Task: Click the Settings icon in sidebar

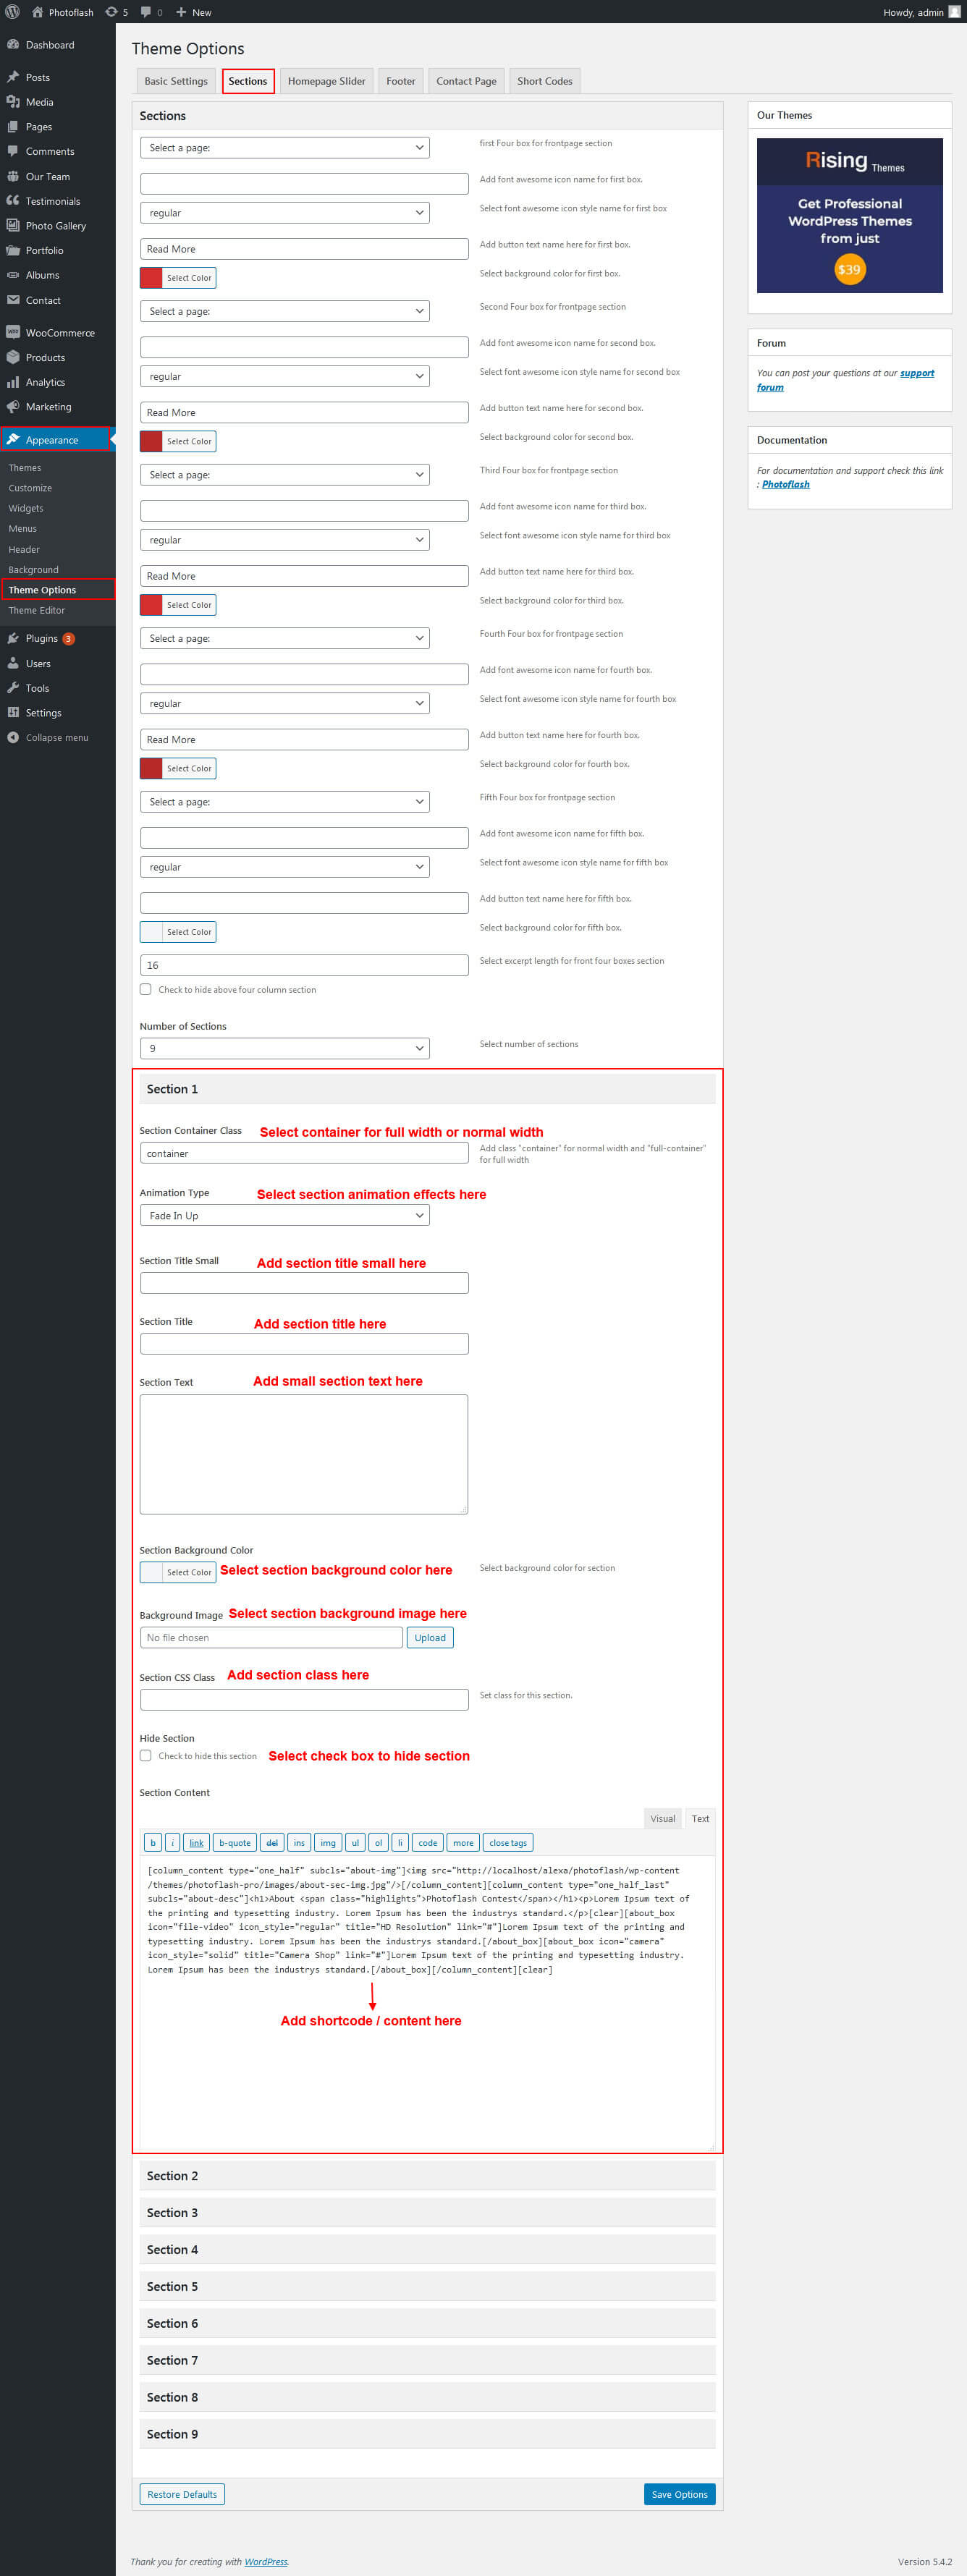Action: click(x=13, y=713)
